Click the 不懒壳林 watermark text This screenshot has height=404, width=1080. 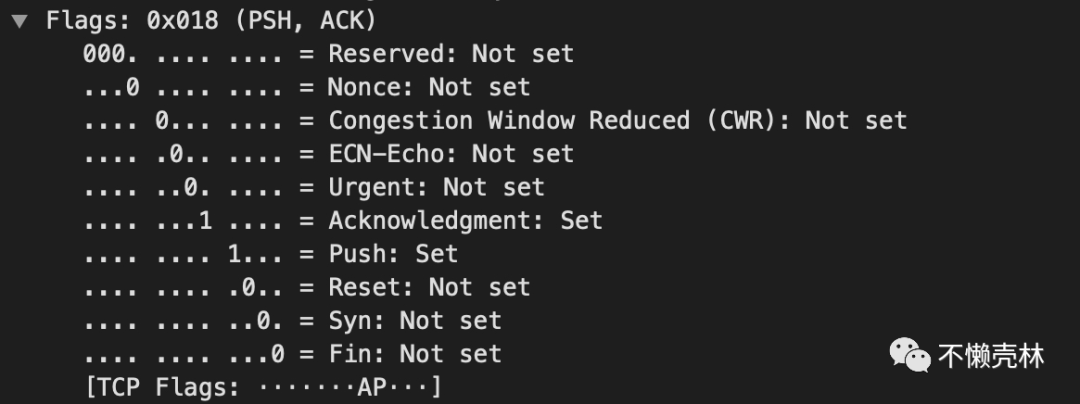[991, 357]
